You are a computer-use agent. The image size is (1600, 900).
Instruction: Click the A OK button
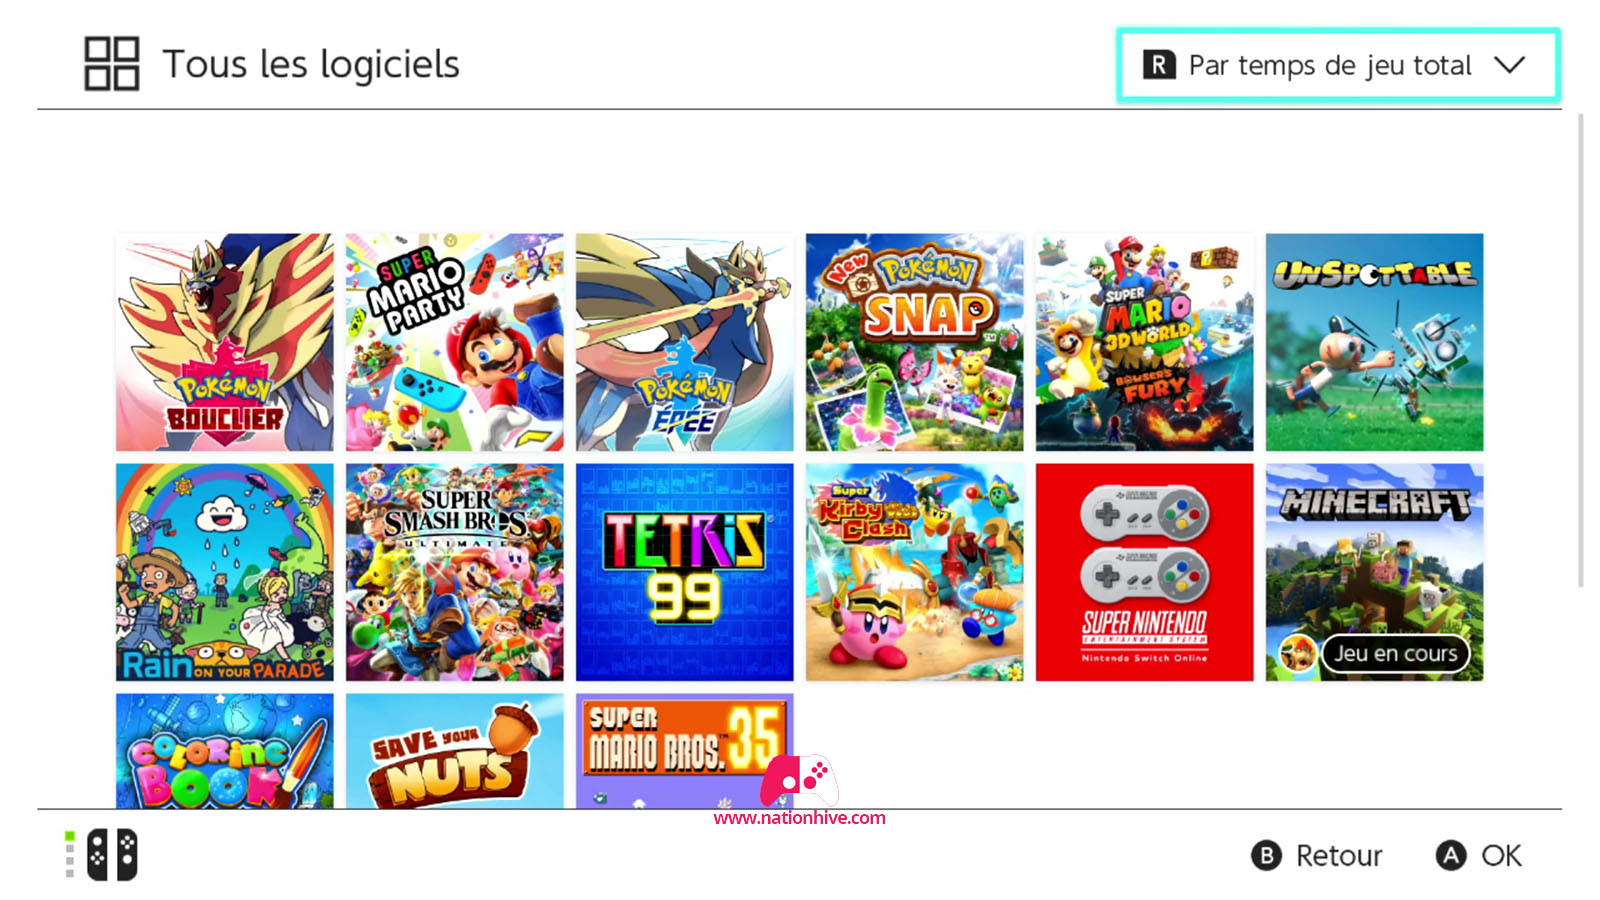[1479, 856]
